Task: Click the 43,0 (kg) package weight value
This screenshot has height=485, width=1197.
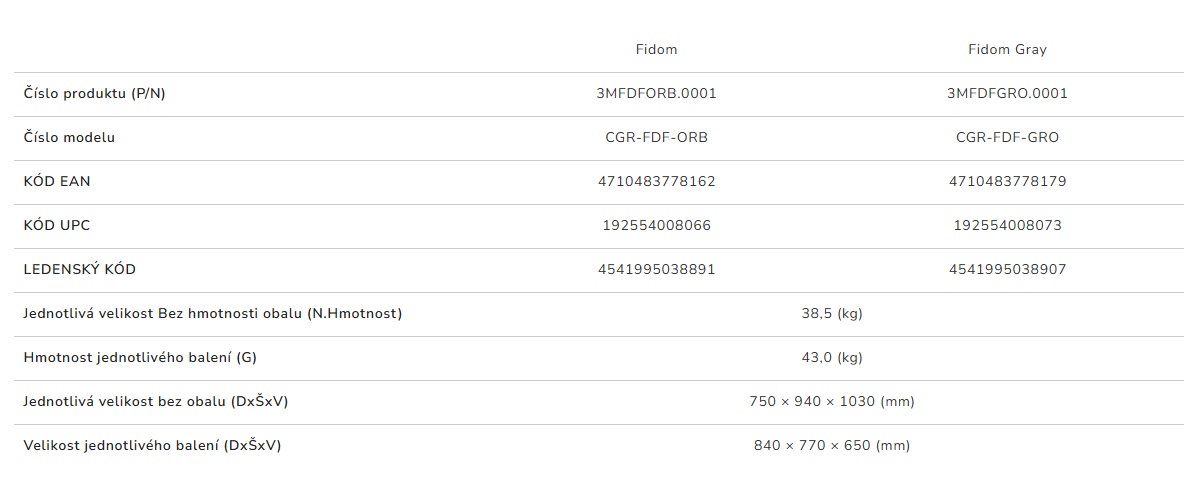Action: [x=831, y=358]
